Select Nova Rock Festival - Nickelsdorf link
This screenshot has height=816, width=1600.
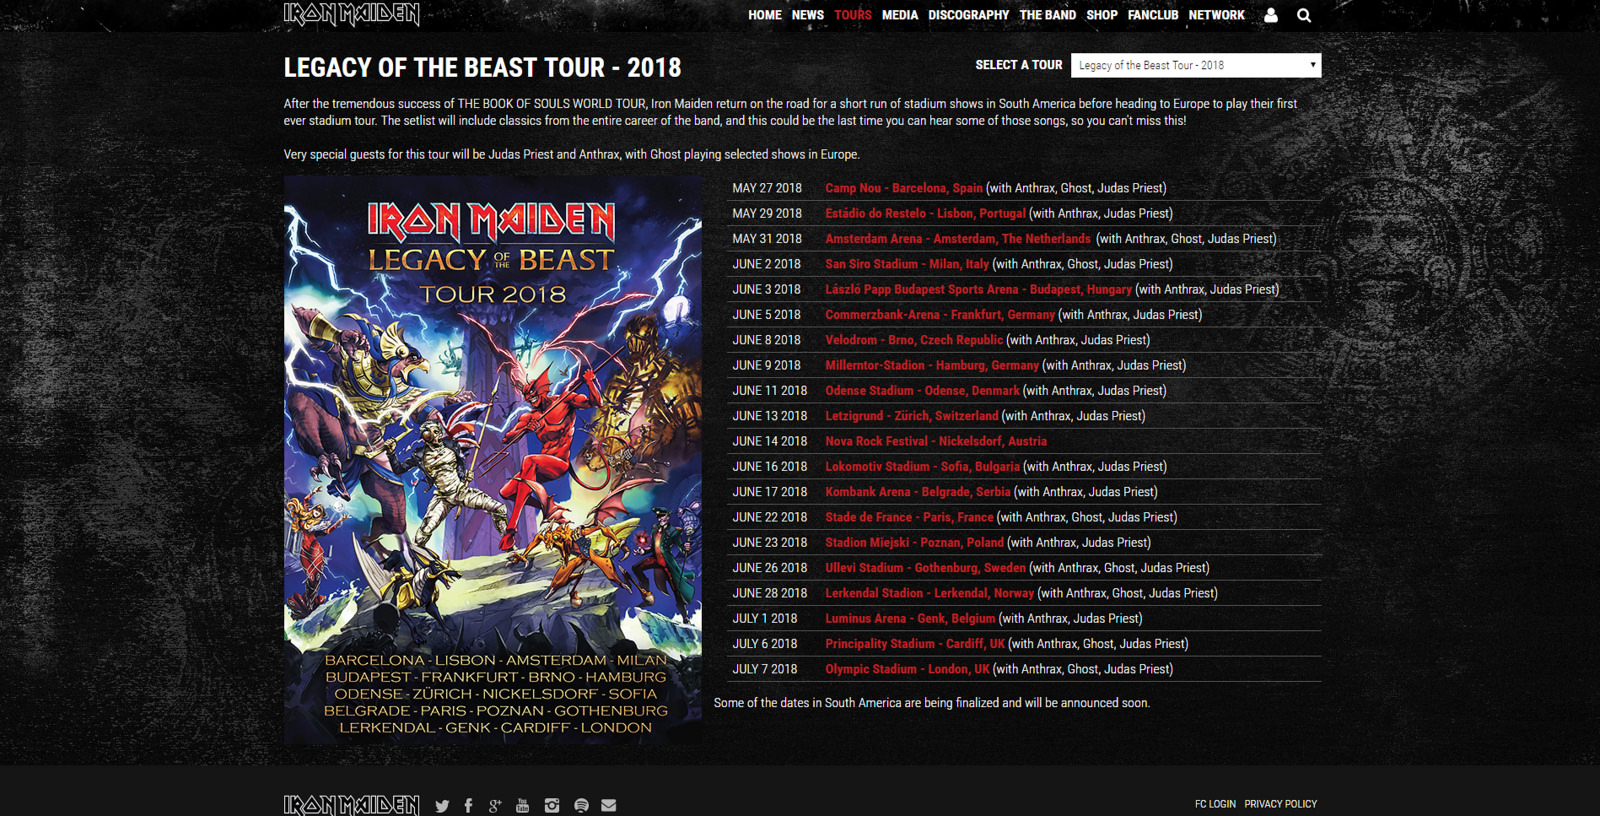(935, 441)
